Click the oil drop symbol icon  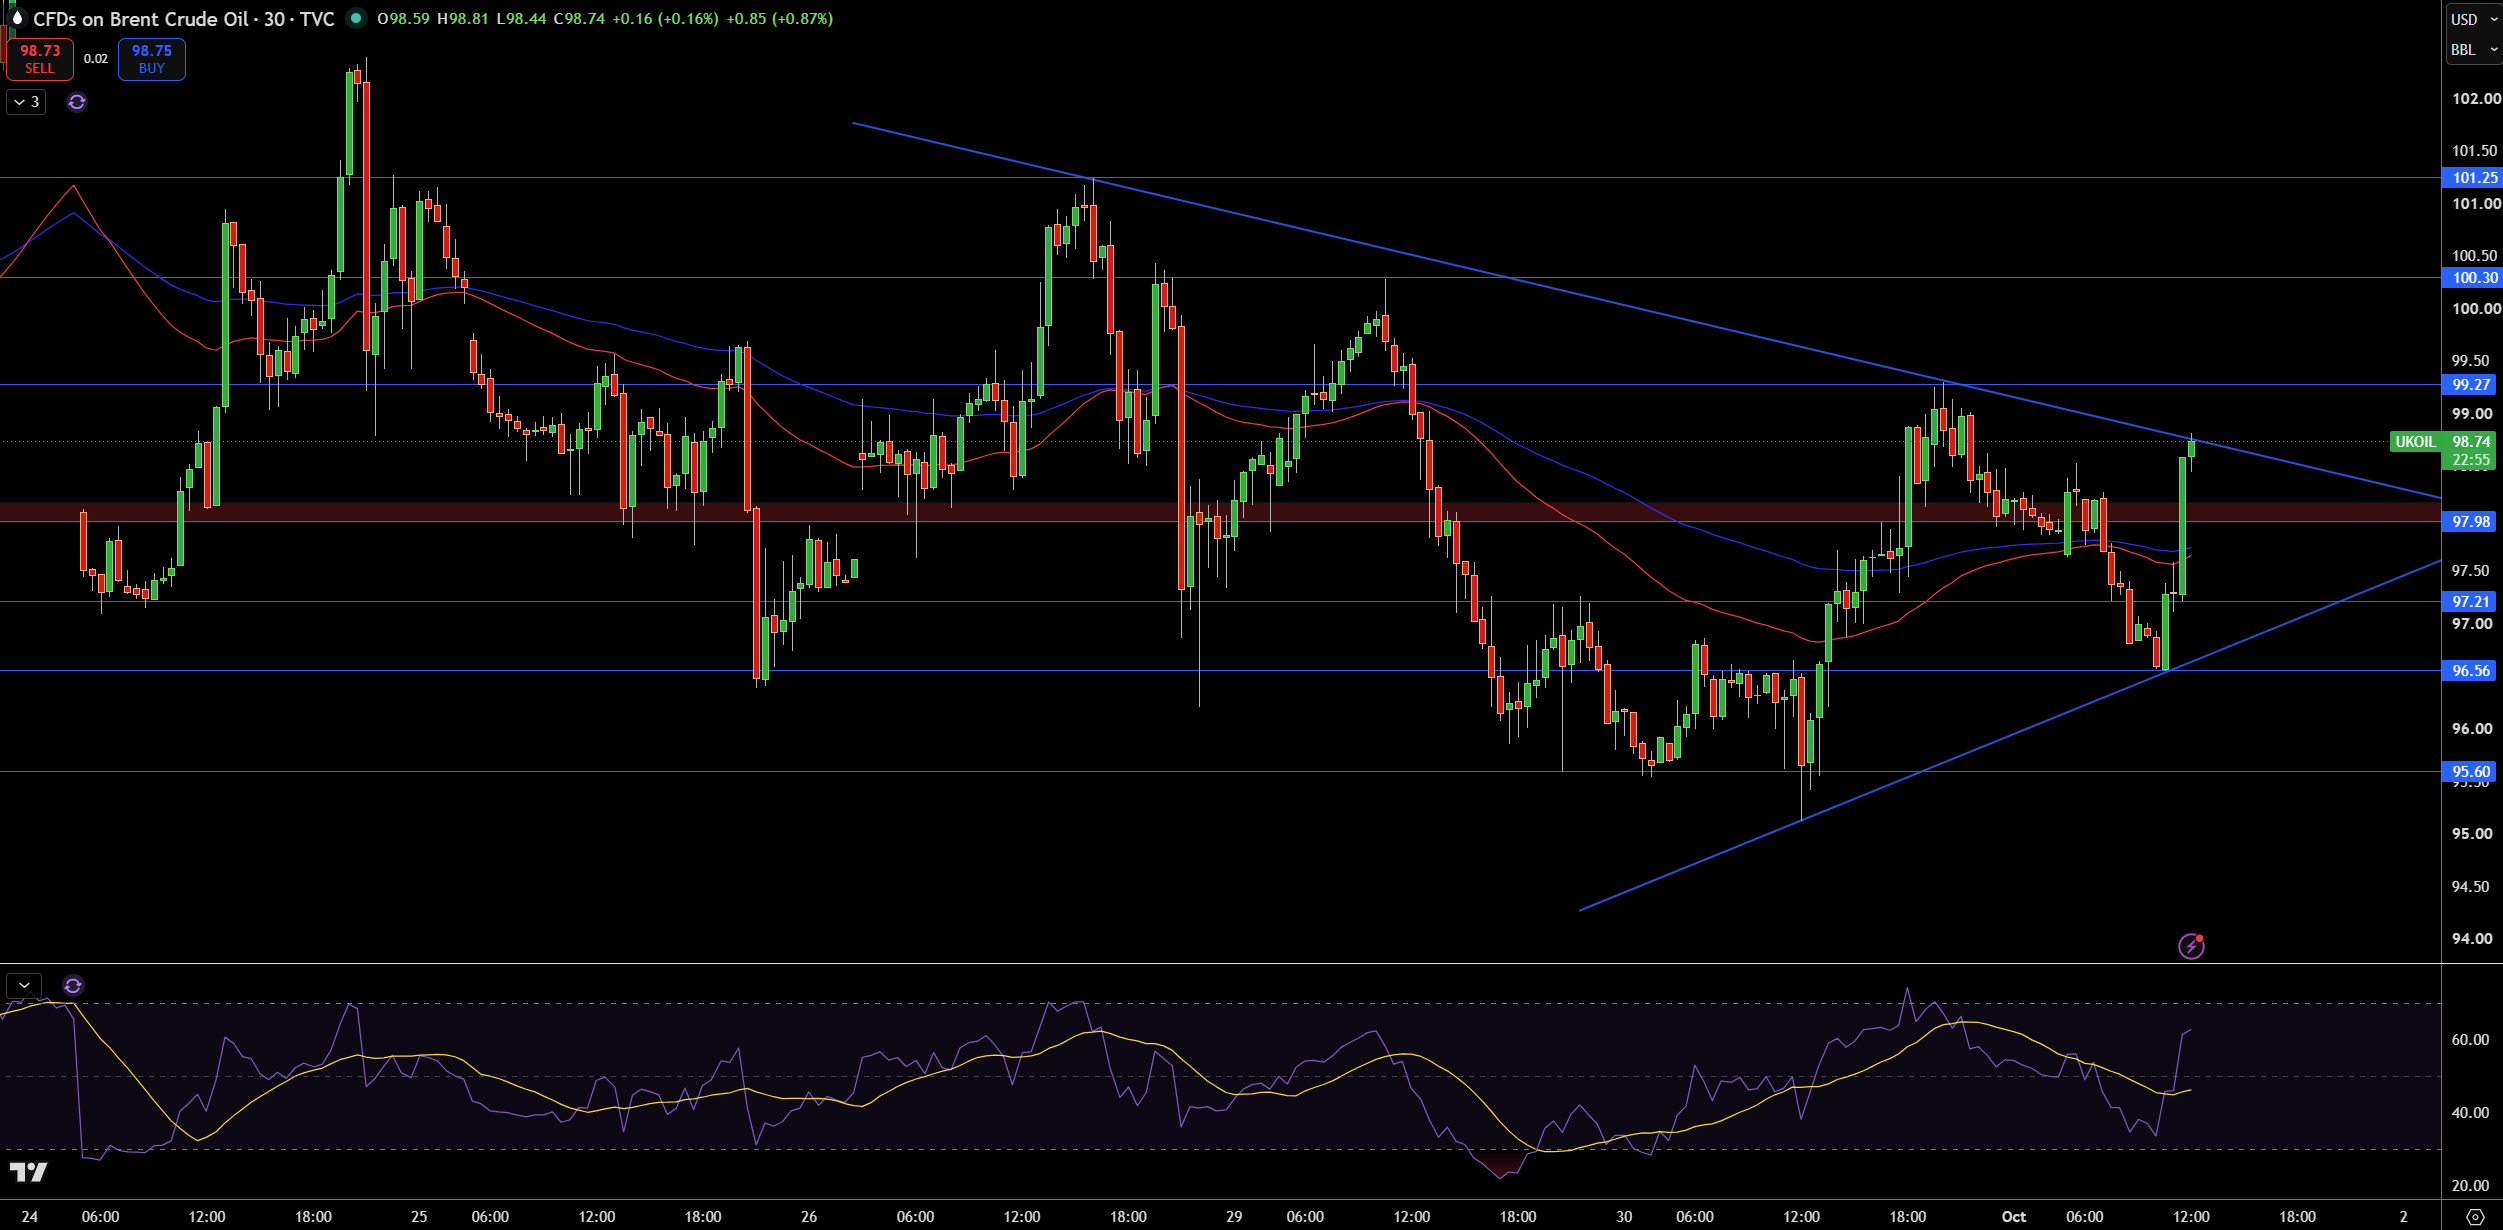[16, 18]
